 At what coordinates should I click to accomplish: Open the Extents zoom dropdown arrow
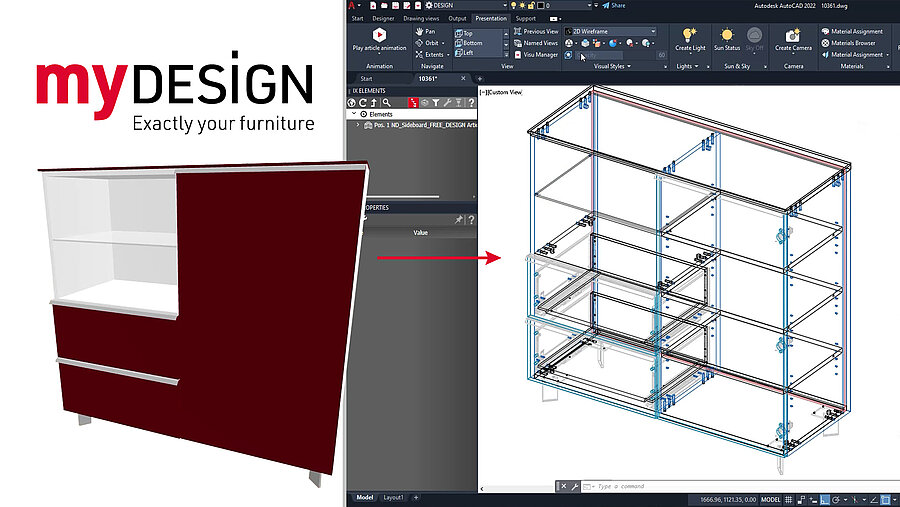click(448, 55)
